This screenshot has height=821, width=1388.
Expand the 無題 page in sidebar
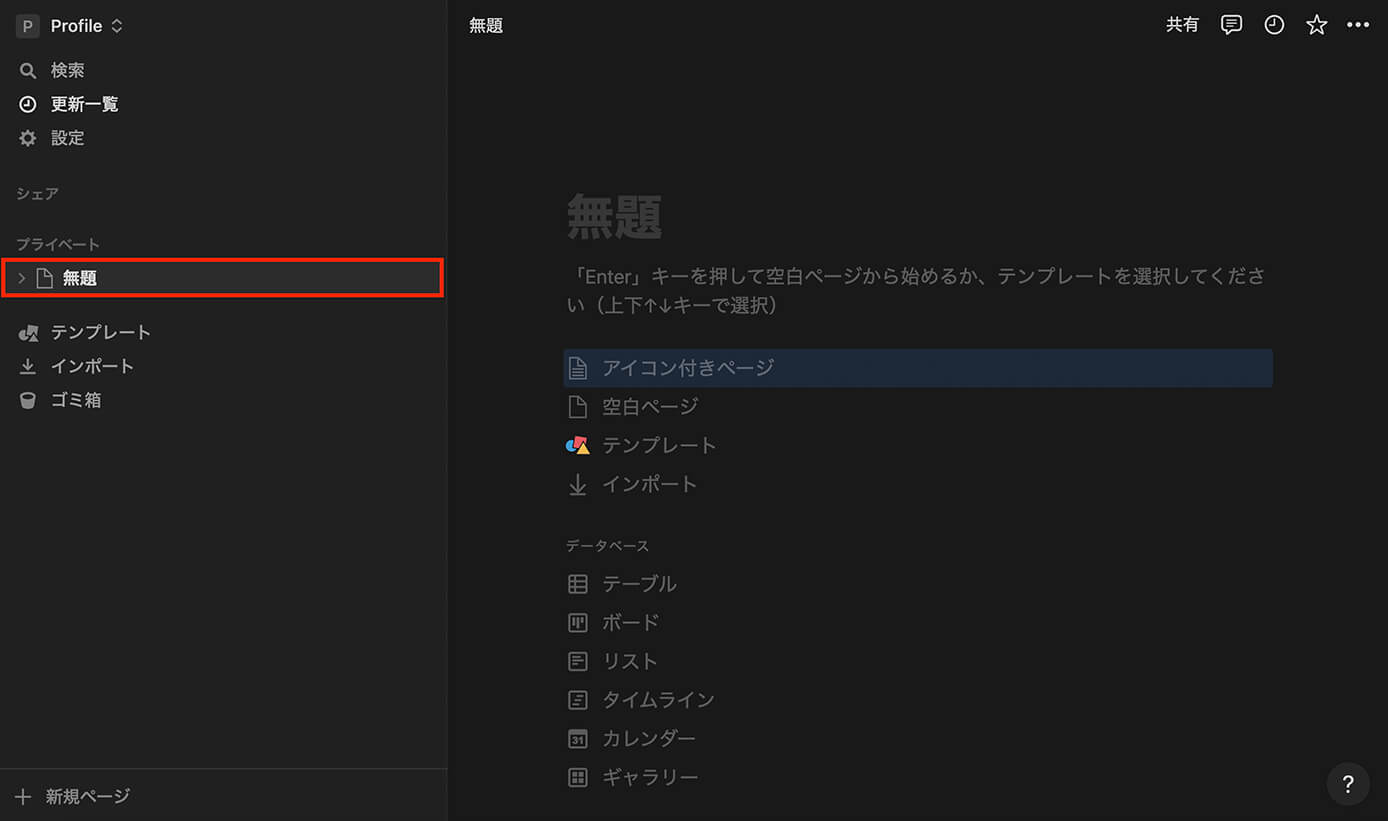point(22,278)
